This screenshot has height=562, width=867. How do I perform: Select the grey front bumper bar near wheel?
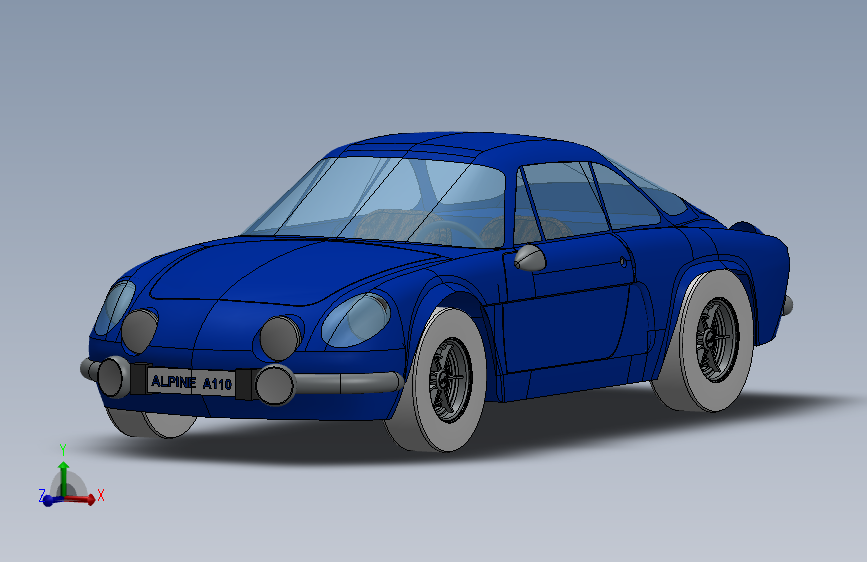(348, 383)
